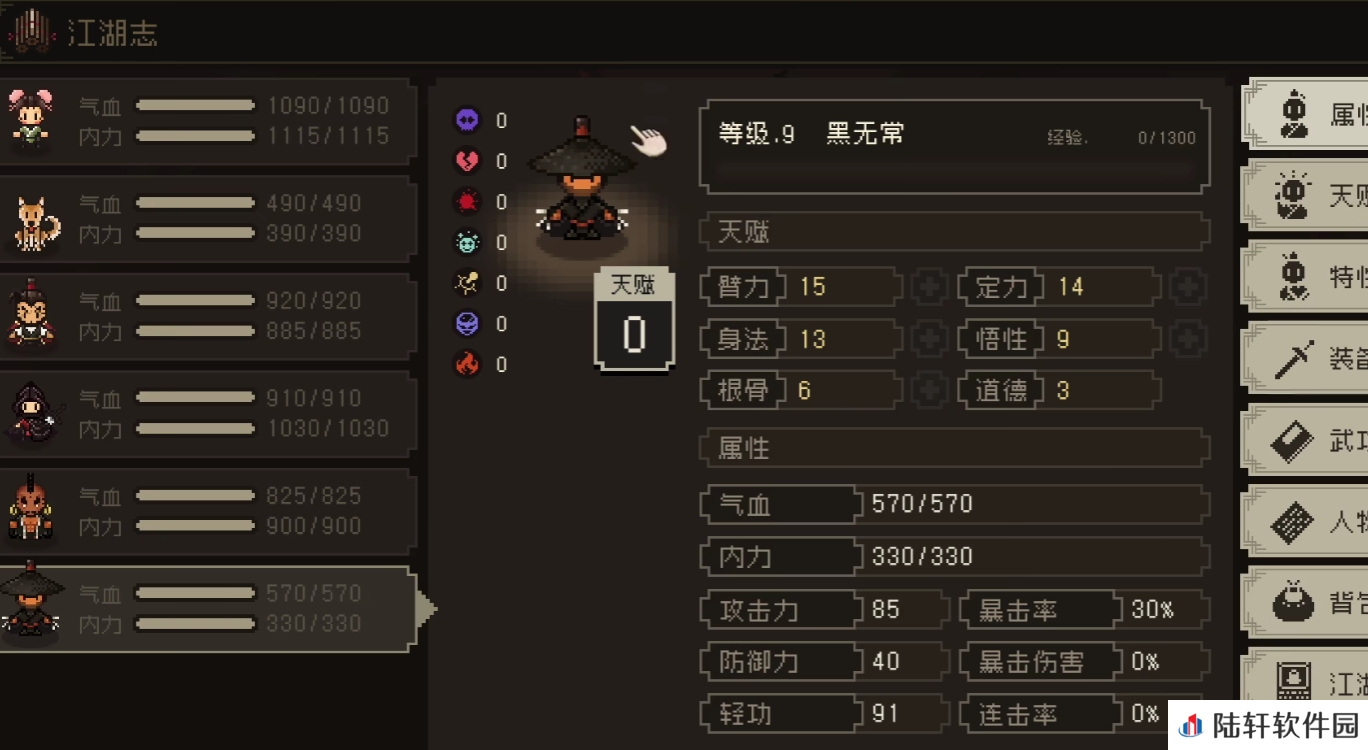This screenshot has height=750, width=1368.
Task: Click the broken heart status icon
Action: [x=467, y=161]
